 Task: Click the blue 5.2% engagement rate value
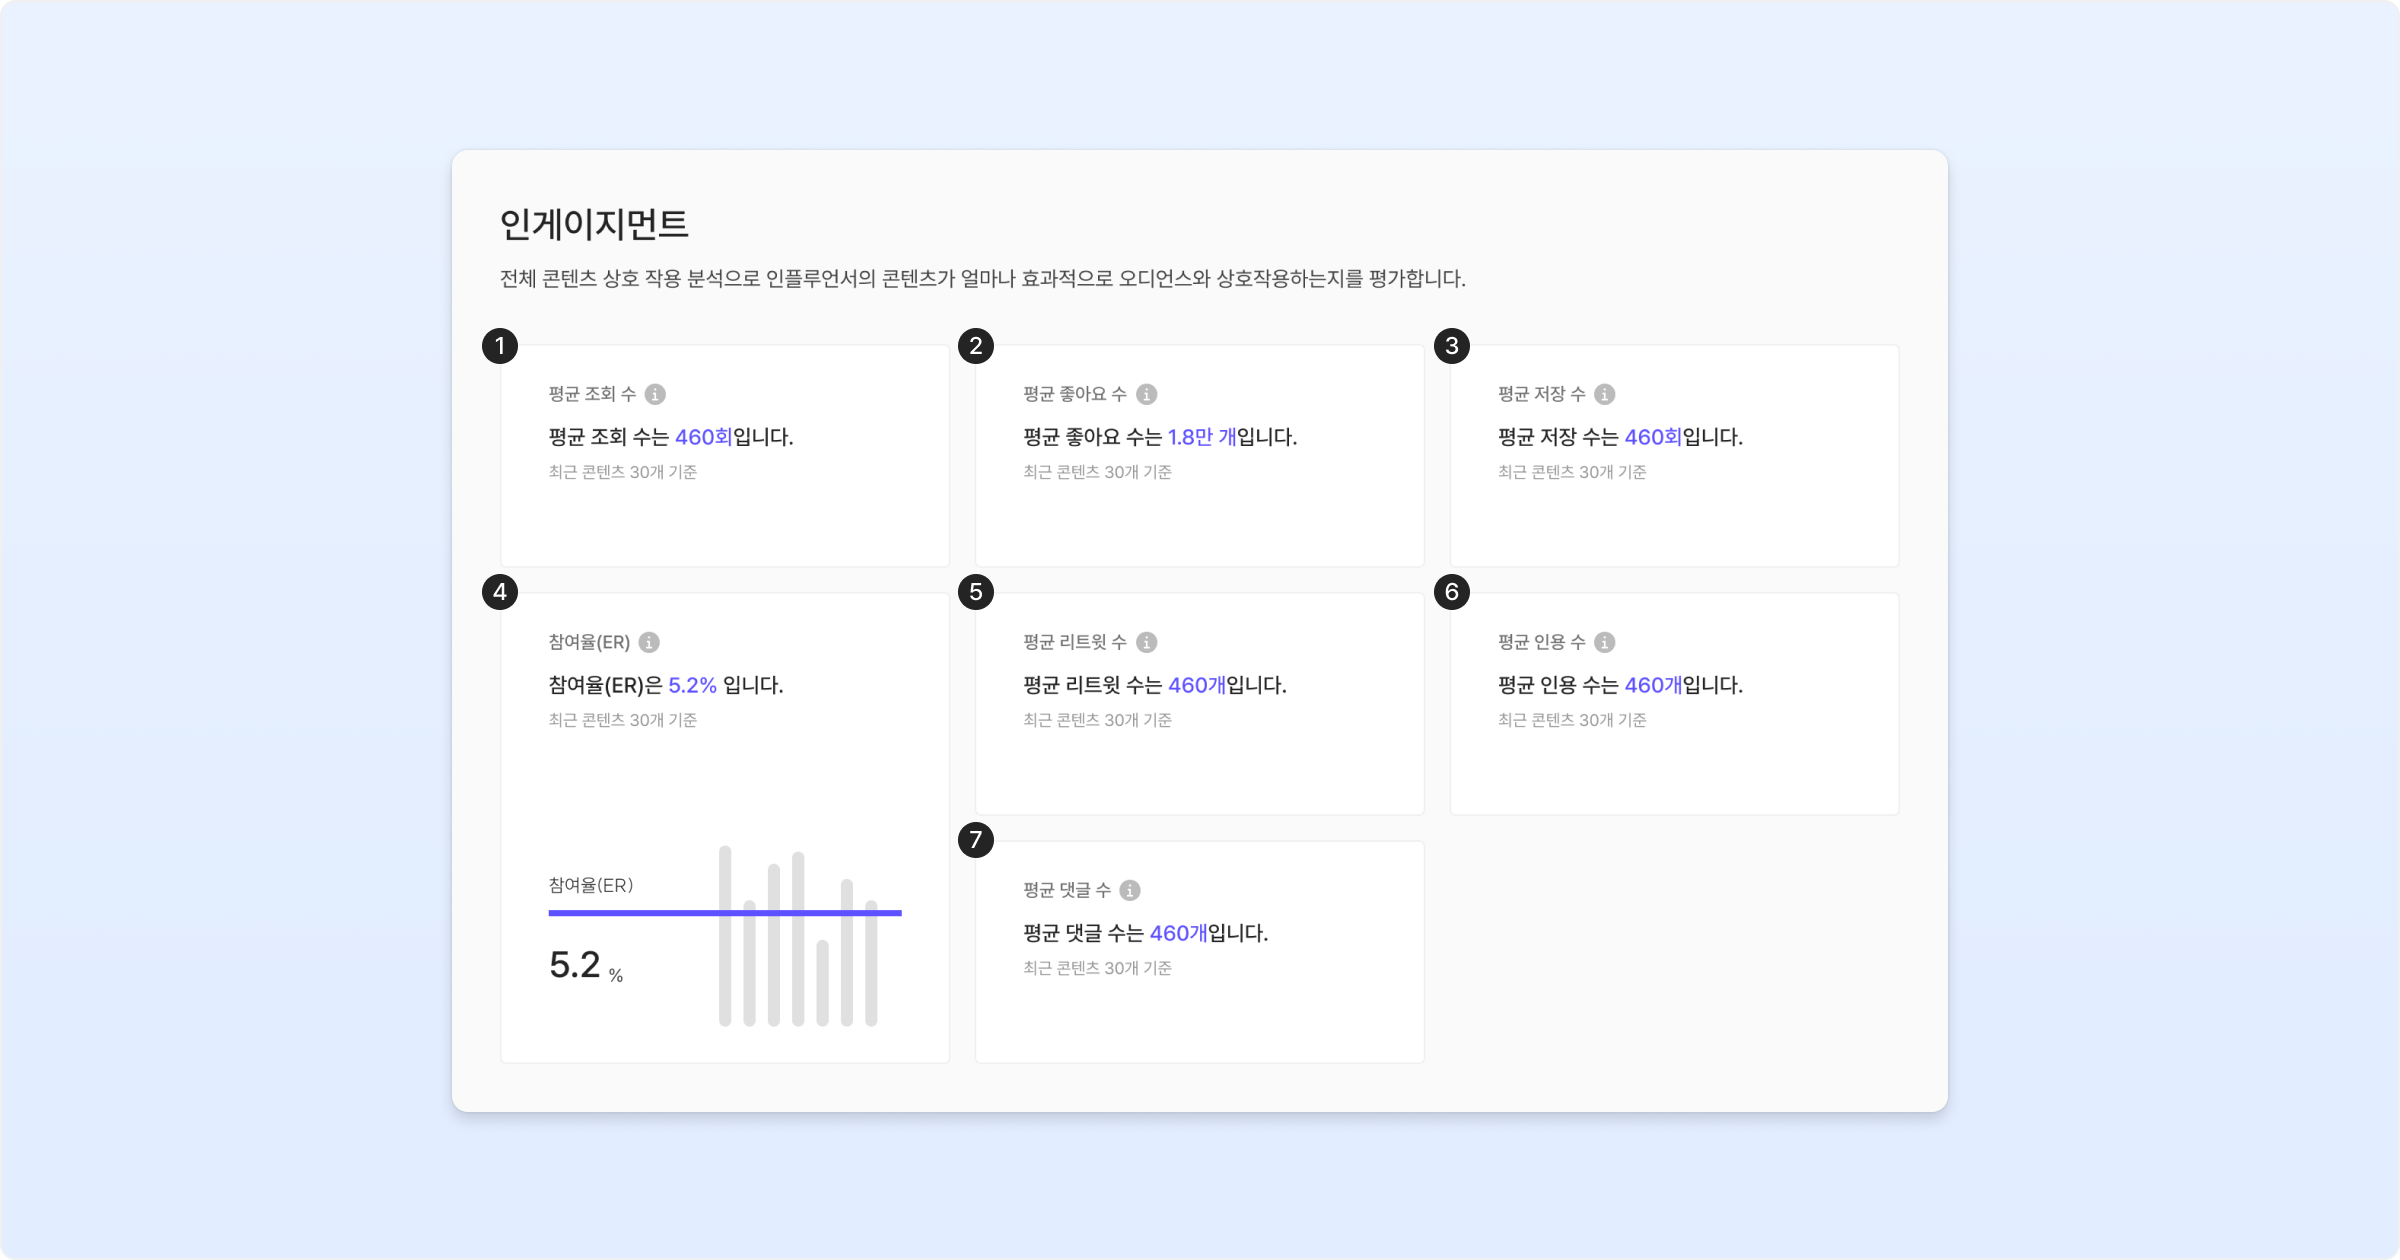[x=692, y=685]
